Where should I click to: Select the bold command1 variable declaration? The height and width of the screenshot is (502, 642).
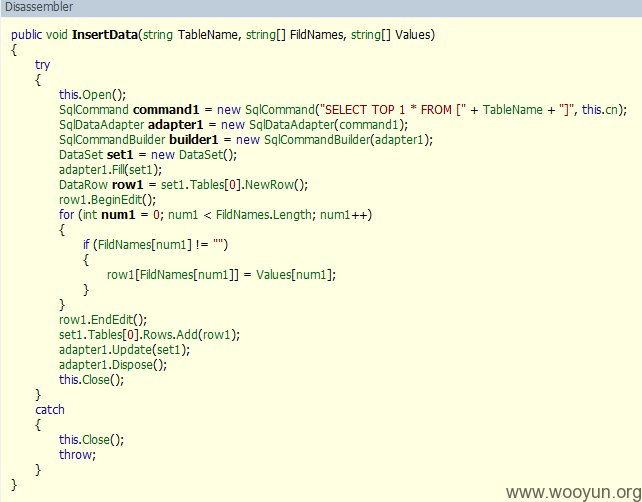[x=166, y=110]
